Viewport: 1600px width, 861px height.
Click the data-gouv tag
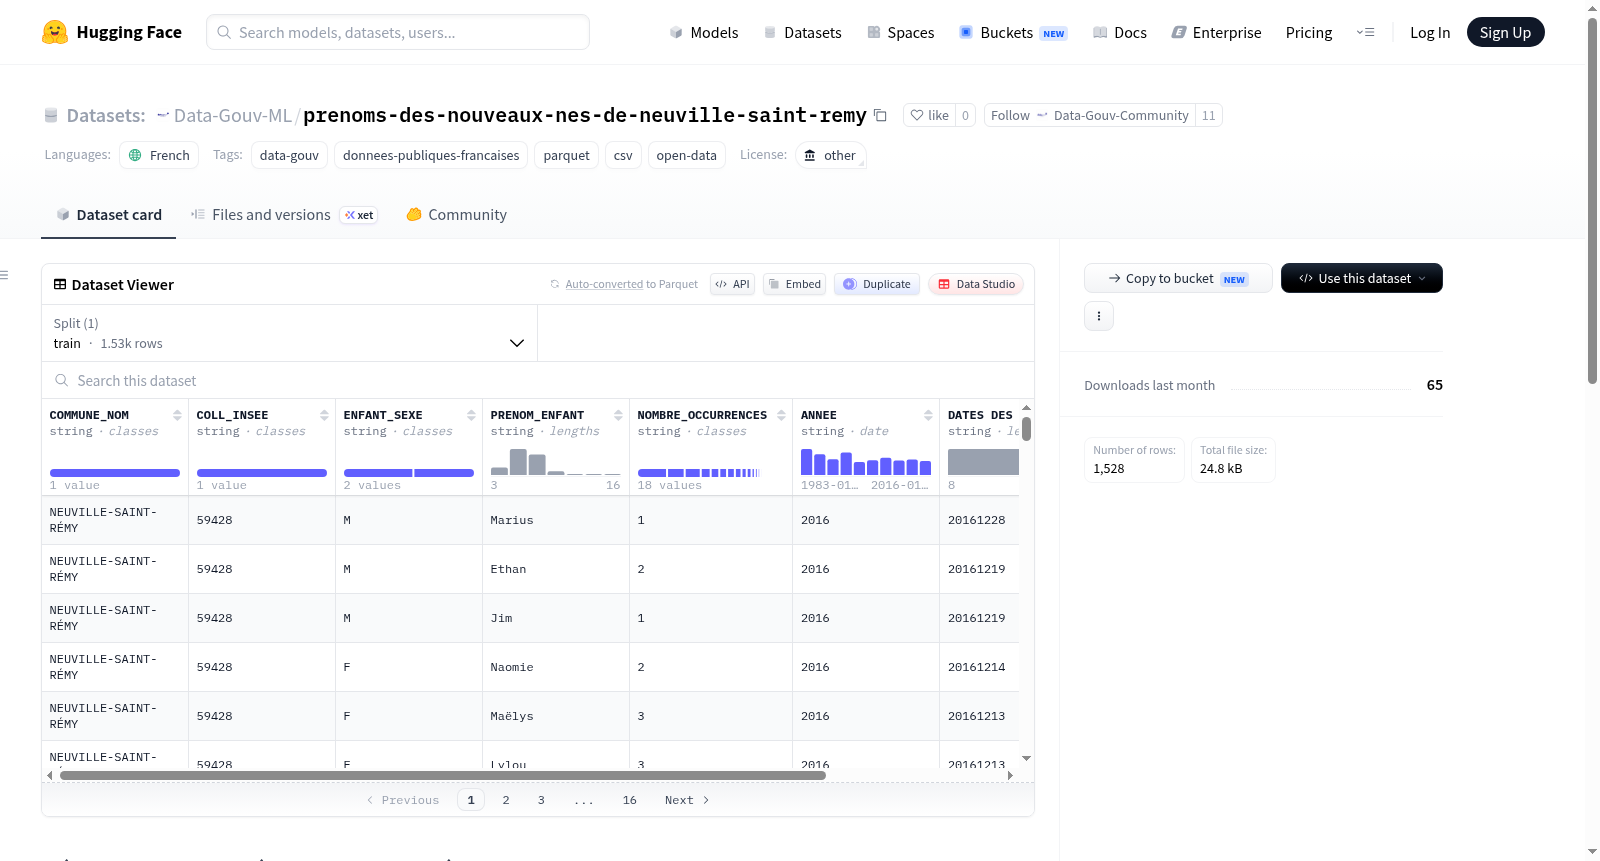point(289,155)
